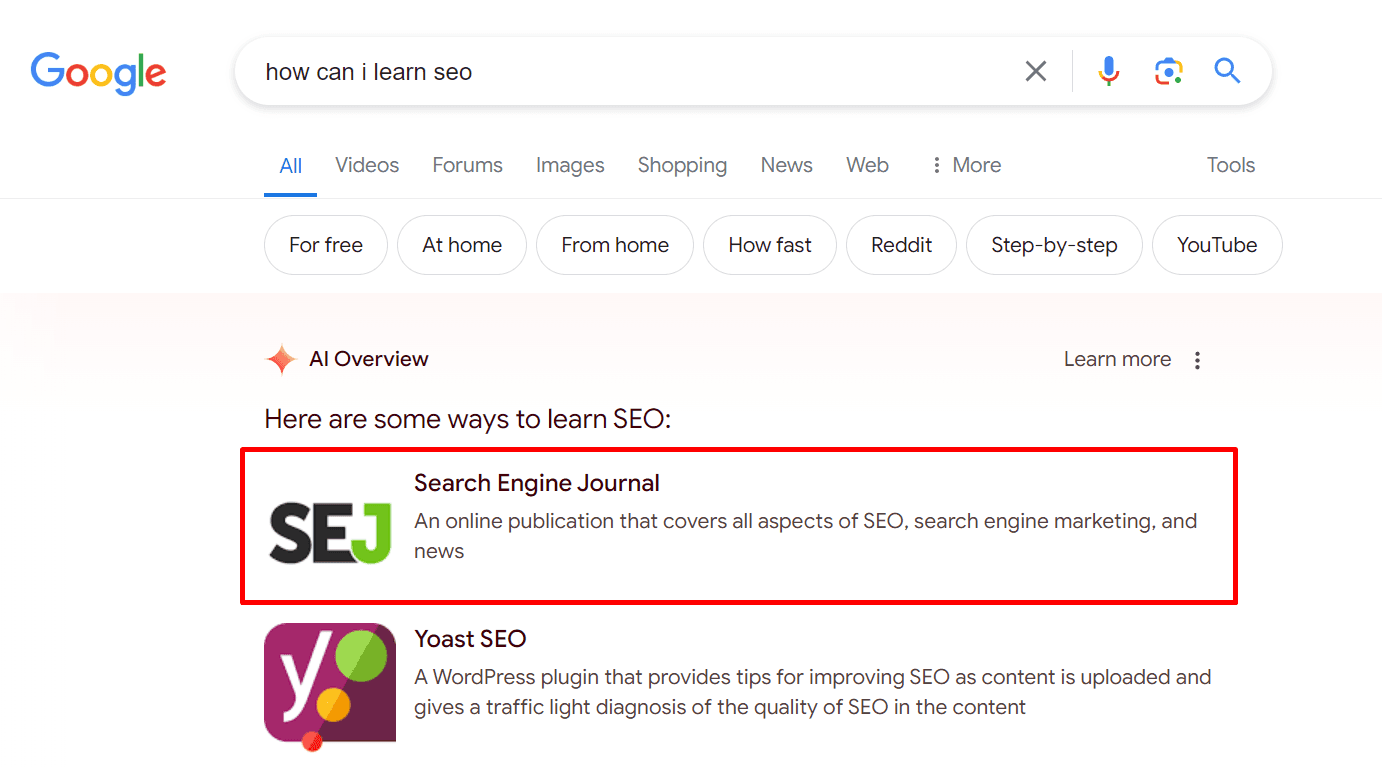Click the Search Engine Journal description text

(x=806, y=536)
